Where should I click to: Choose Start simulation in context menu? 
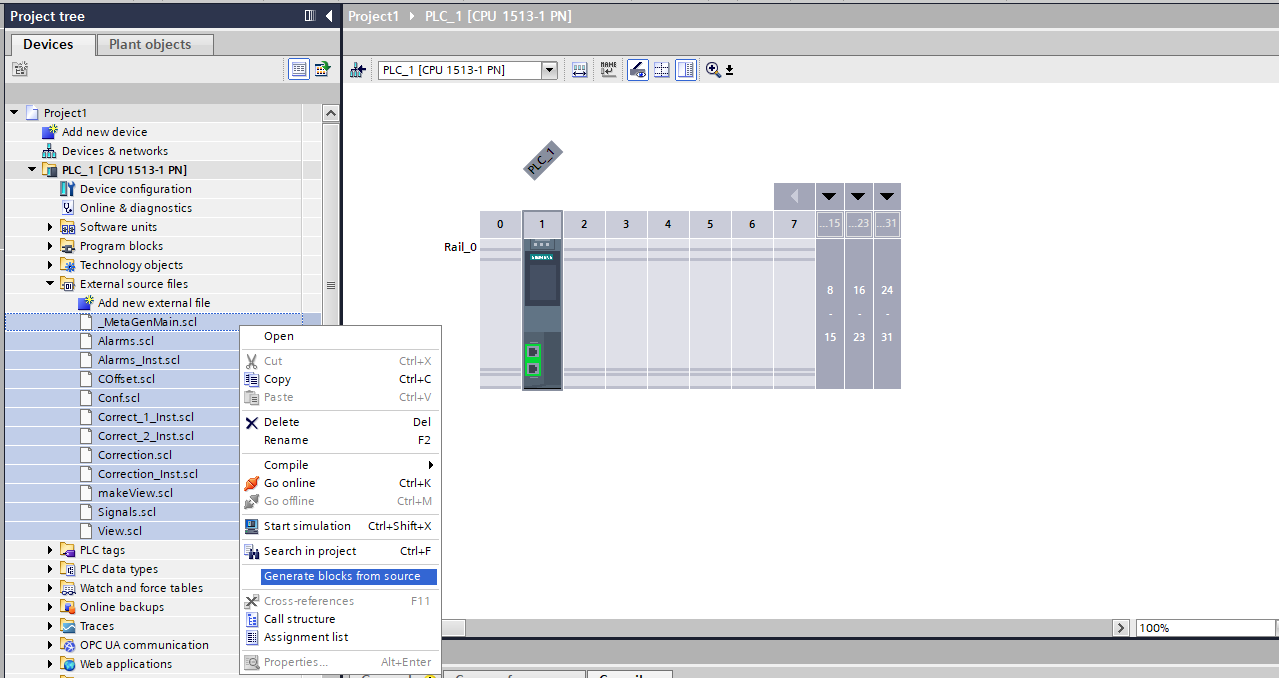click(307, 526)
